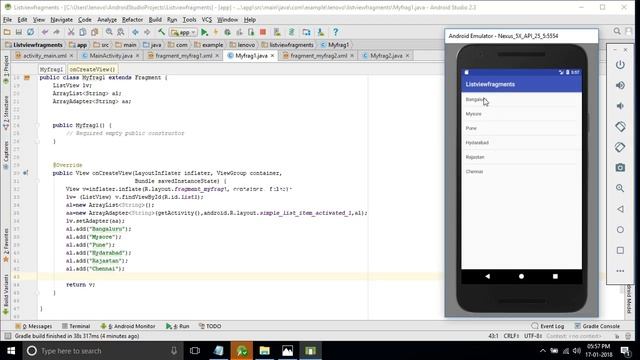Toggle the Favorites tool window
Viewport: 640px width, 360px height.
6,245
